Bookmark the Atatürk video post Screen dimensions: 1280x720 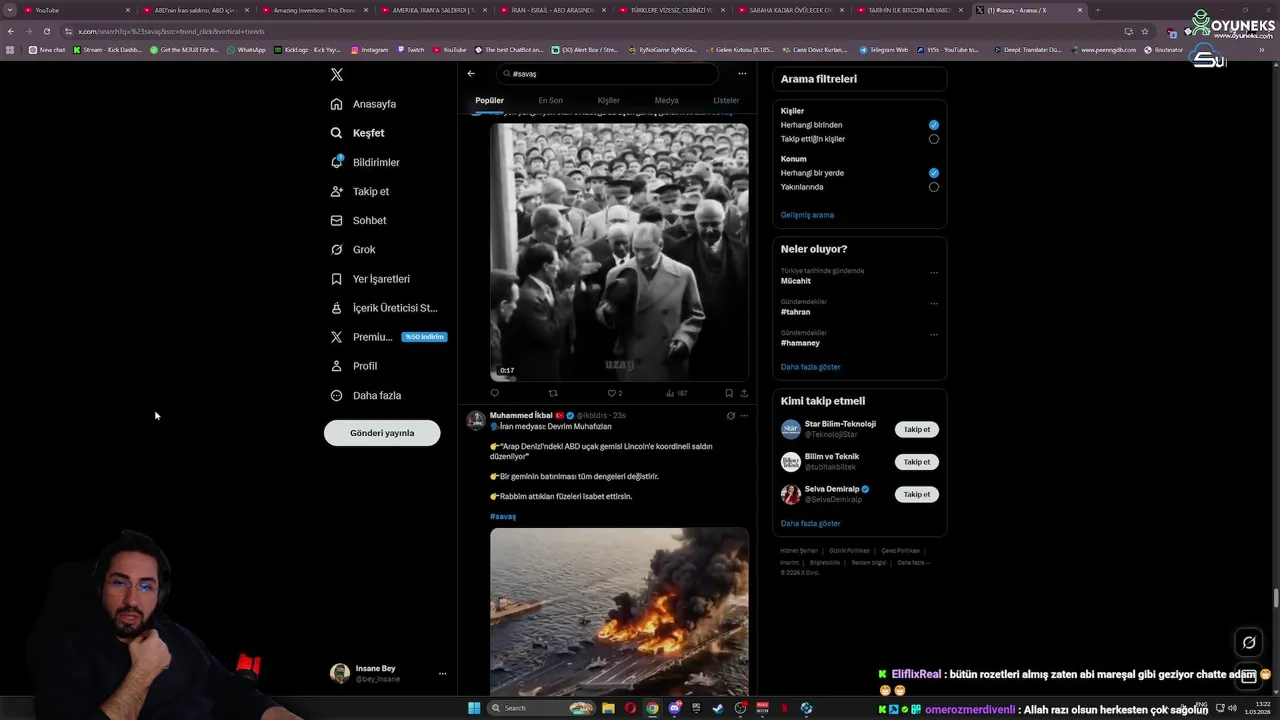[729, 393]
